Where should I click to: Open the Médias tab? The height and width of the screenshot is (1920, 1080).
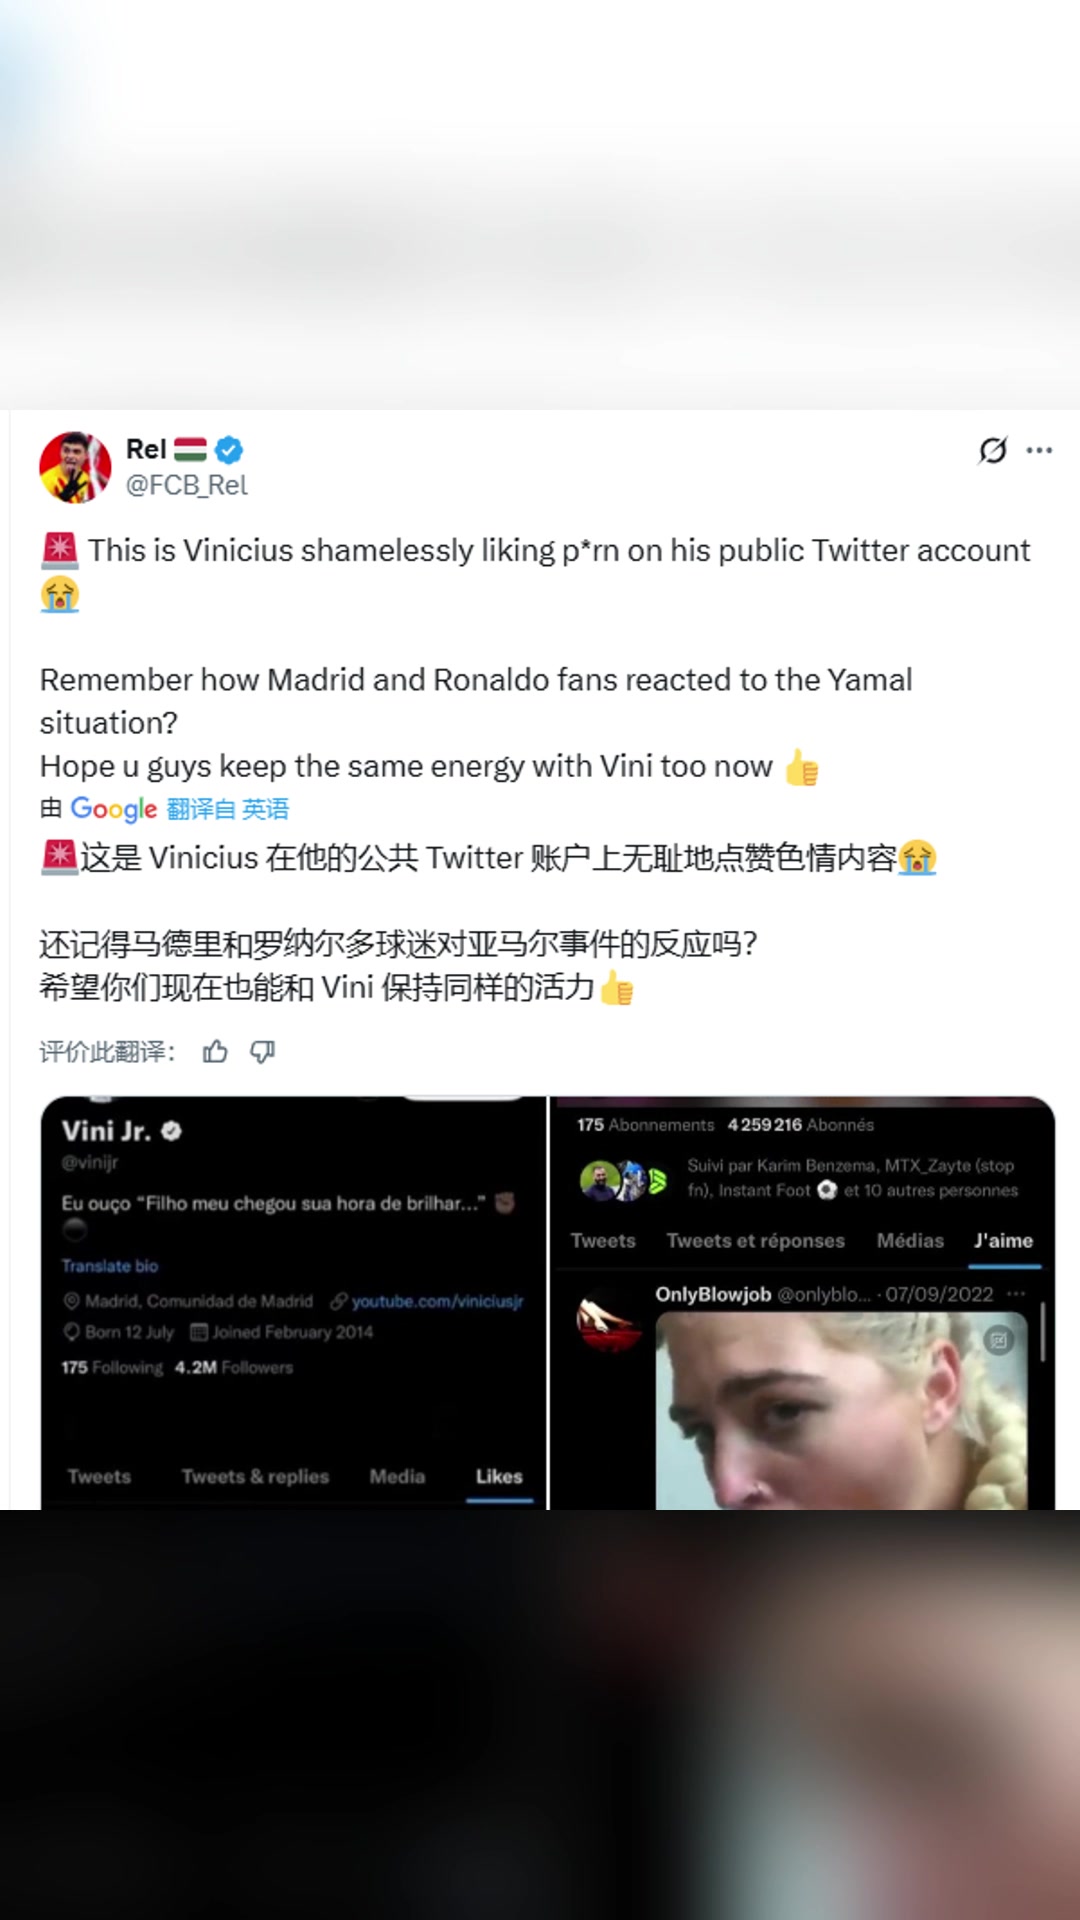910,1241
